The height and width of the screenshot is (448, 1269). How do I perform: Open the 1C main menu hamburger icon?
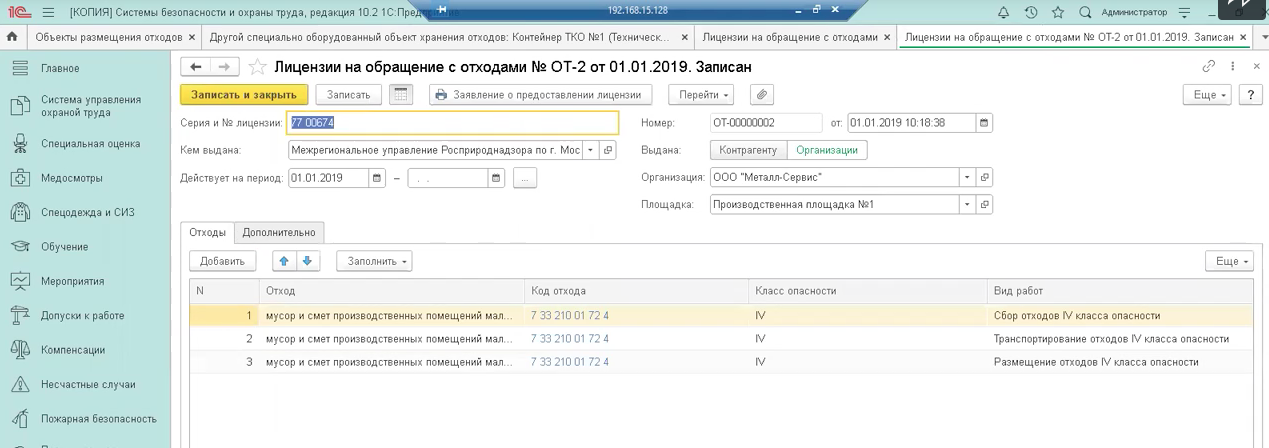click(48, 13)
